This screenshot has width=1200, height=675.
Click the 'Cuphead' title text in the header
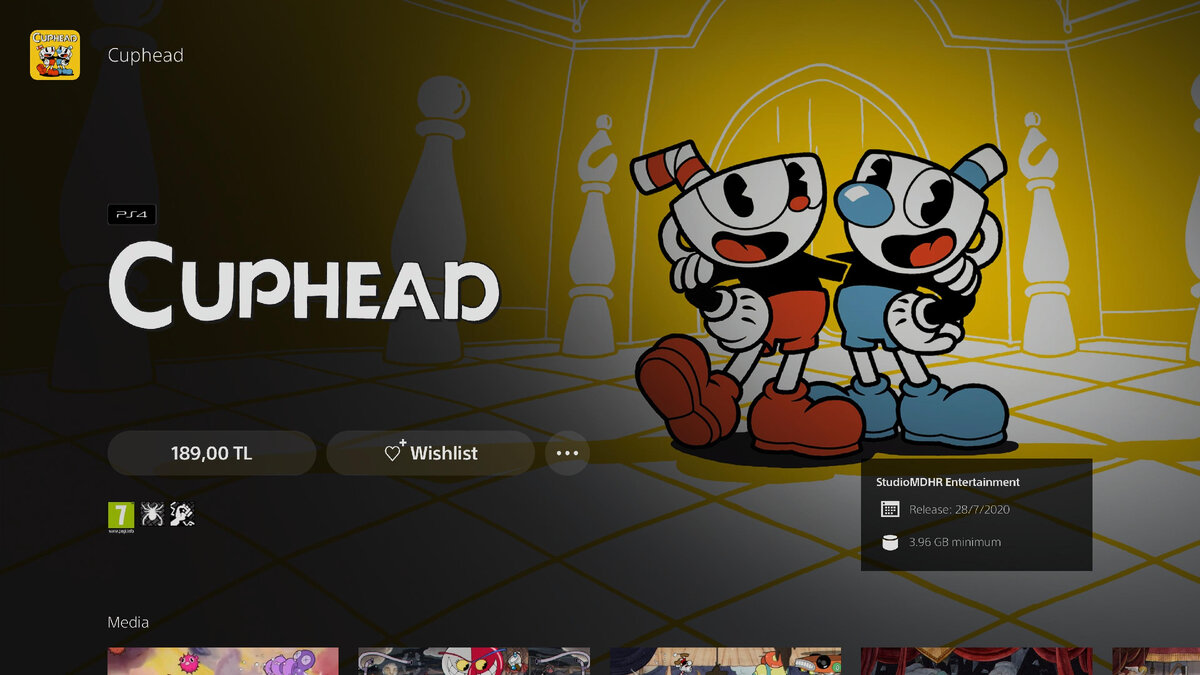point(146,55)
